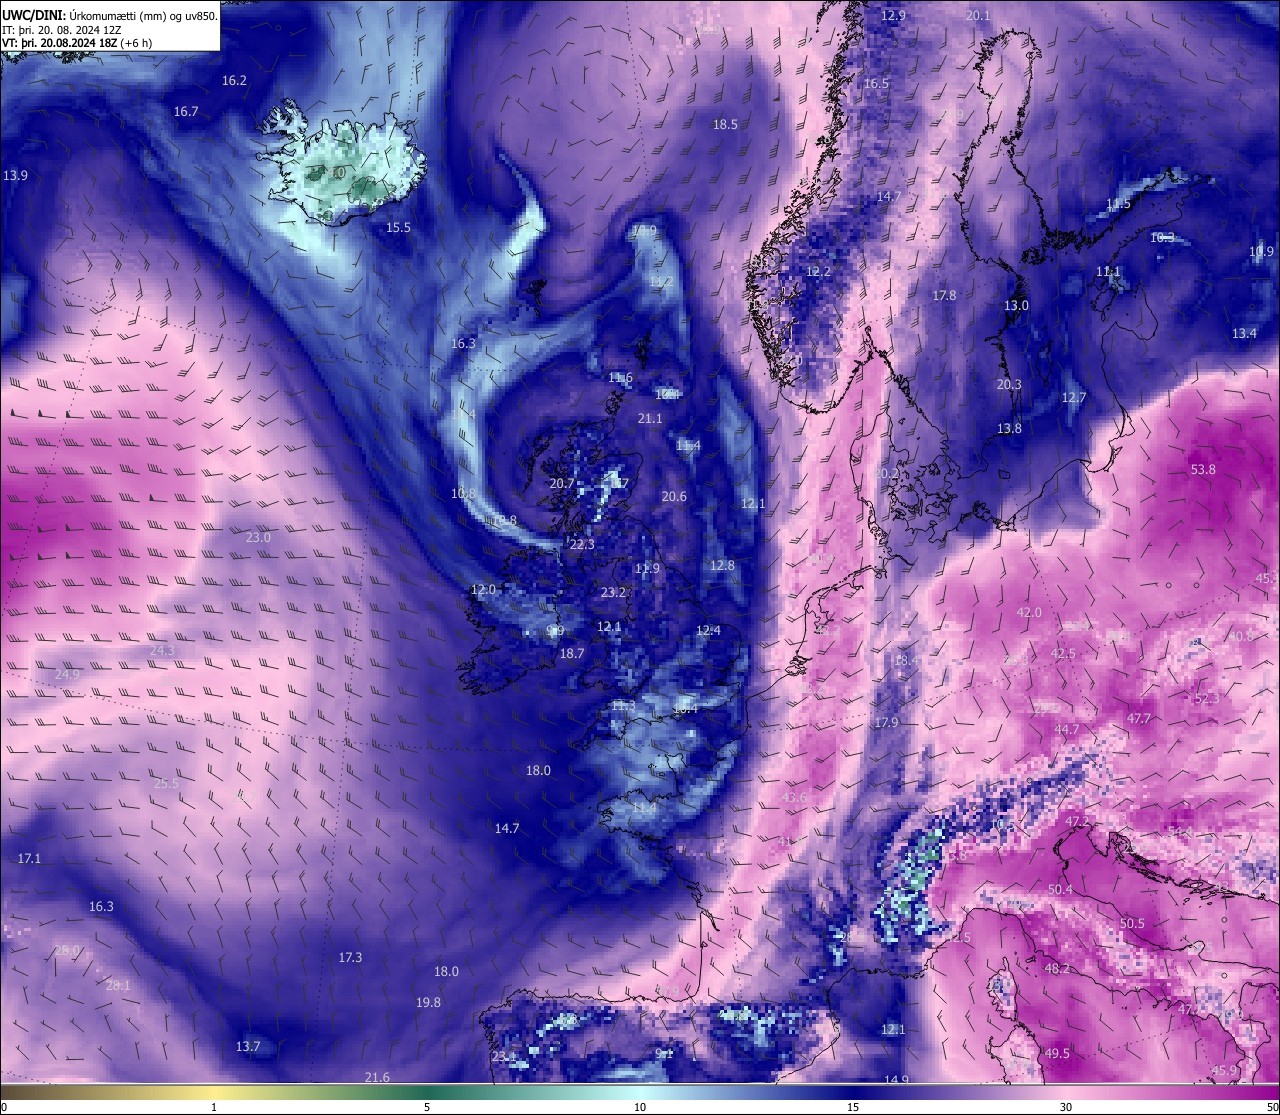Viewport: 1280px width, 1115px height.
Task: Click the 49.5 value near Sardinia
Action: [x=1057, y=1053]
